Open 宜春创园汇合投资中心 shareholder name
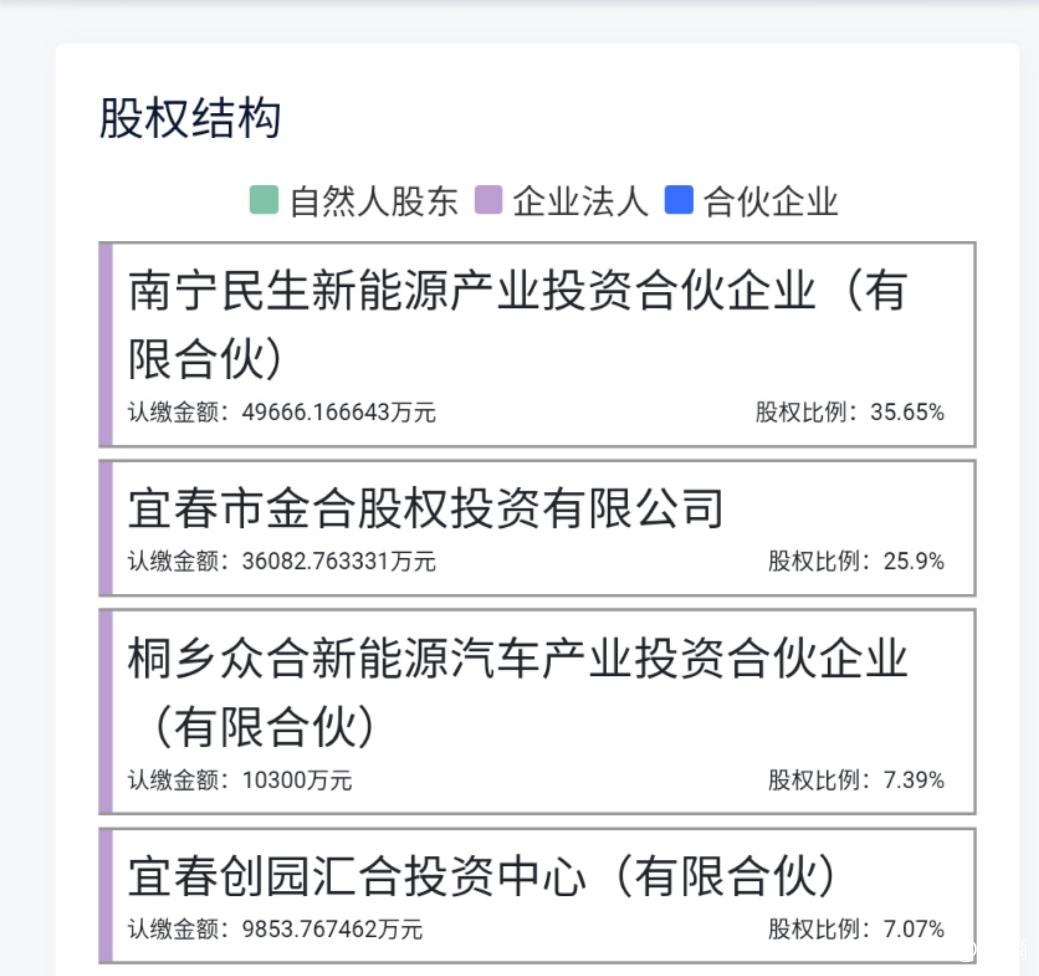The image size is (1039, 976). click(481, 877)
